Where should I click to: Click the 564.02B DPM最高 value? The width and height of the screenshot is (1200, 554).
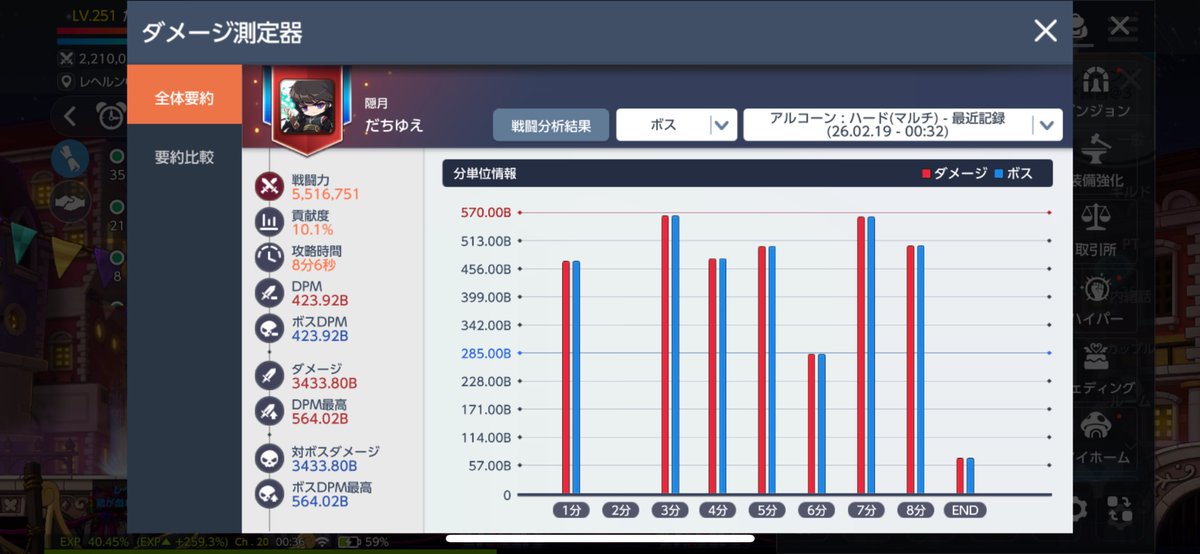(320, 418)
